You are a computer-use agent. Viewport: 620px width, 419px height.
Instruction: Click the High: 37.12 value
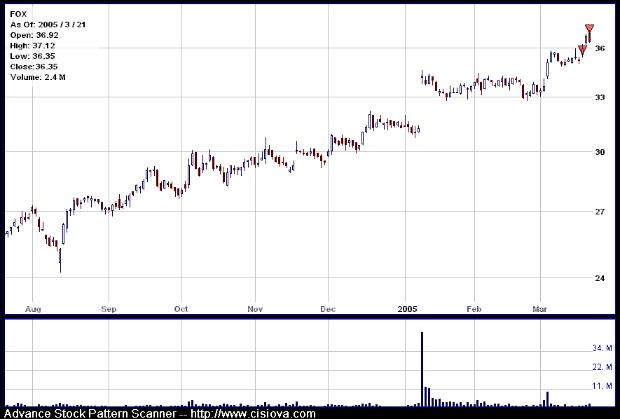click(x=32, y=46)
